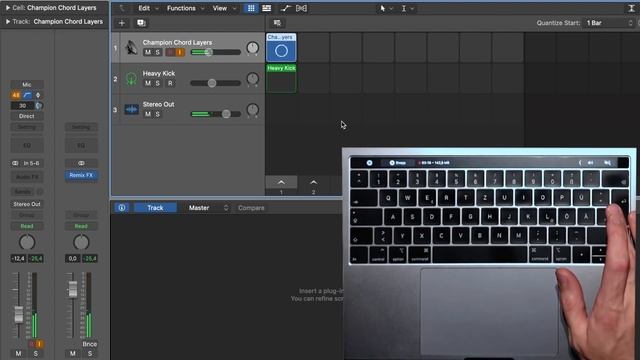Open the Mic input type dropdown
This screenshot has width=640, height=360.
click(x=27, y=84)
